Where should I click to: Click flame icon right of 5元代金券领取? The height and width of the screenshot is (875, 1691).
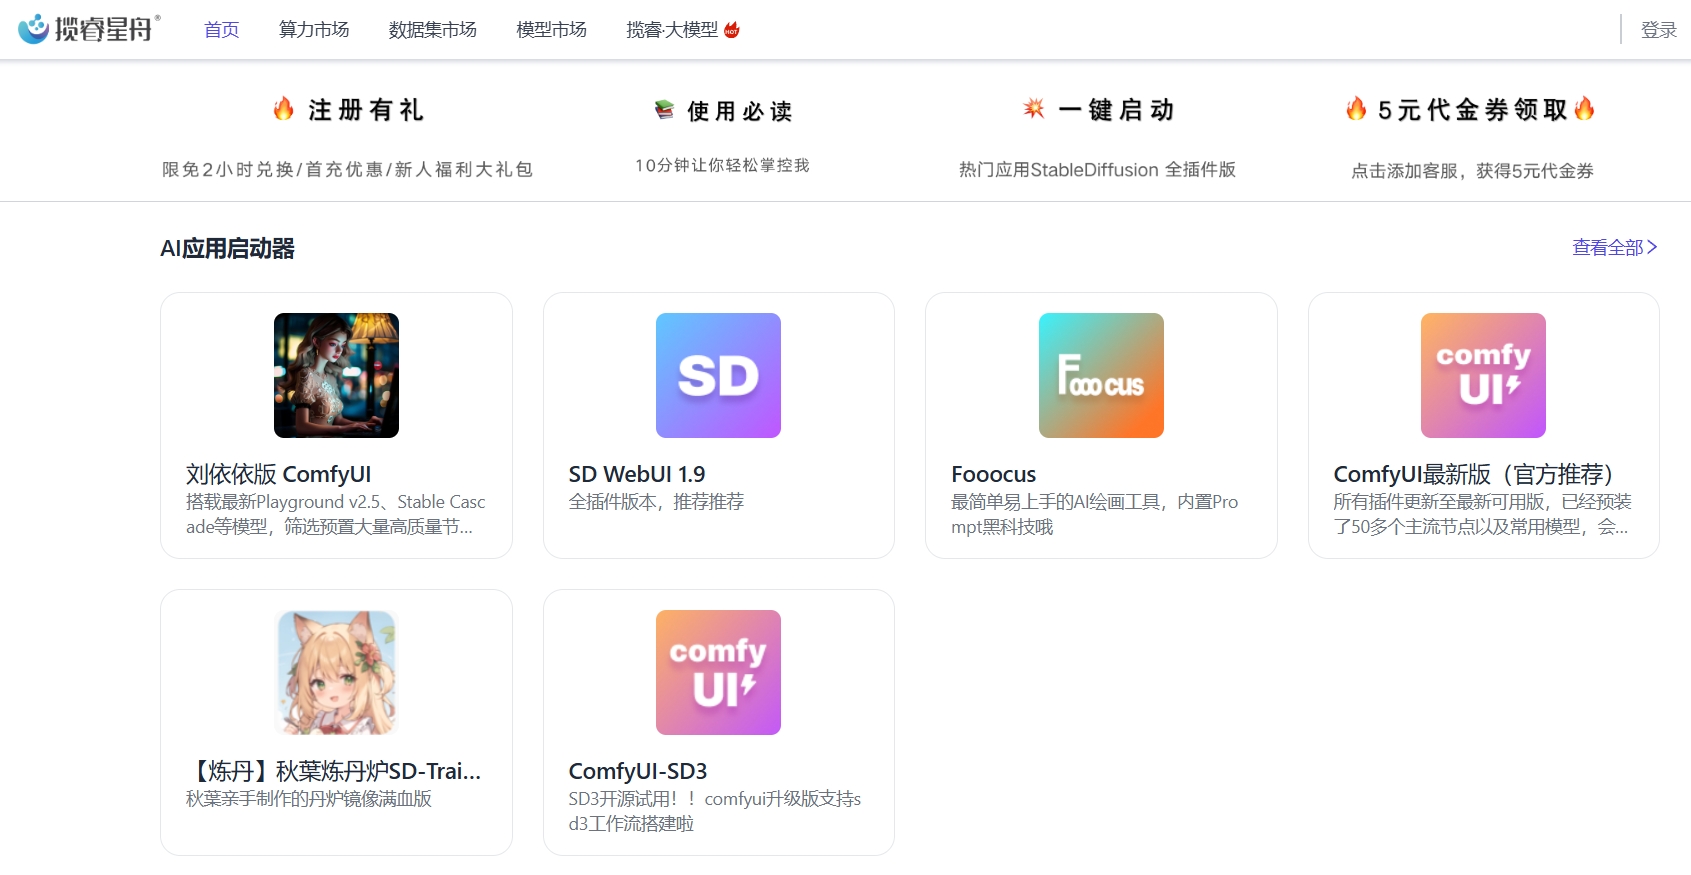click(x=1584, y=108)
